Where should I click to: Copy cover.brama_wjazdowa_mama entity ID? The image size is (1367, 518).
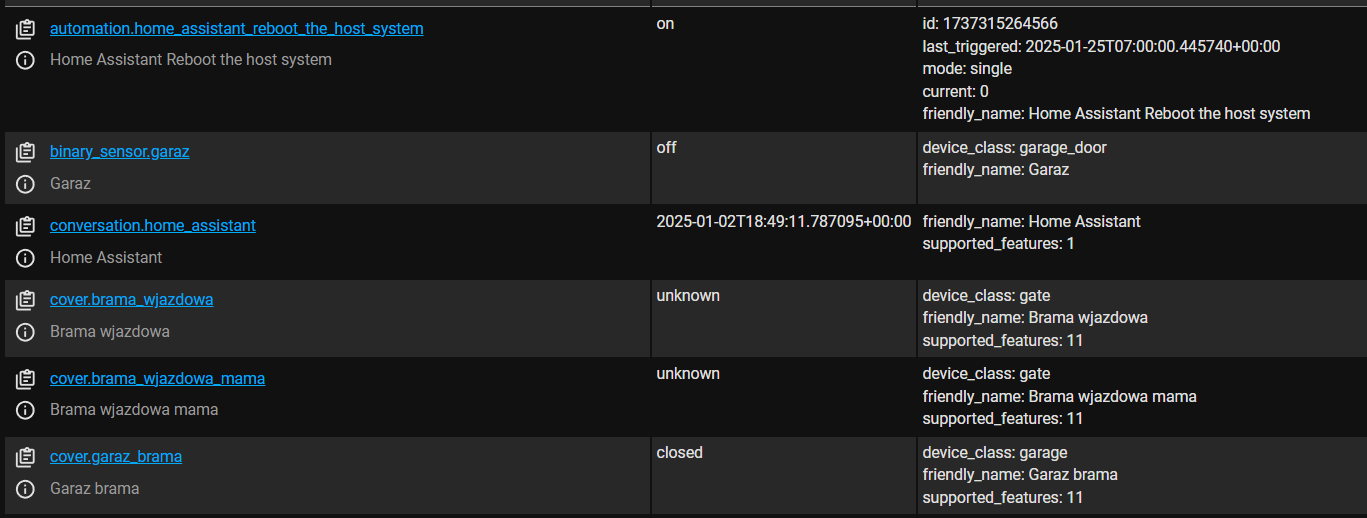pyautogui.click(x=25, y=379)
